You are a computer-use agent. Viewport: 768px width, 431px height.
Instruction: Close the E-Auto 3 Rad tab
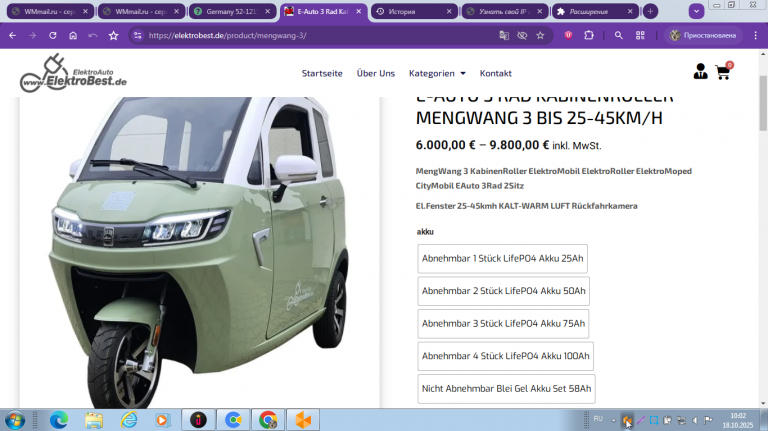pos(359,11)
